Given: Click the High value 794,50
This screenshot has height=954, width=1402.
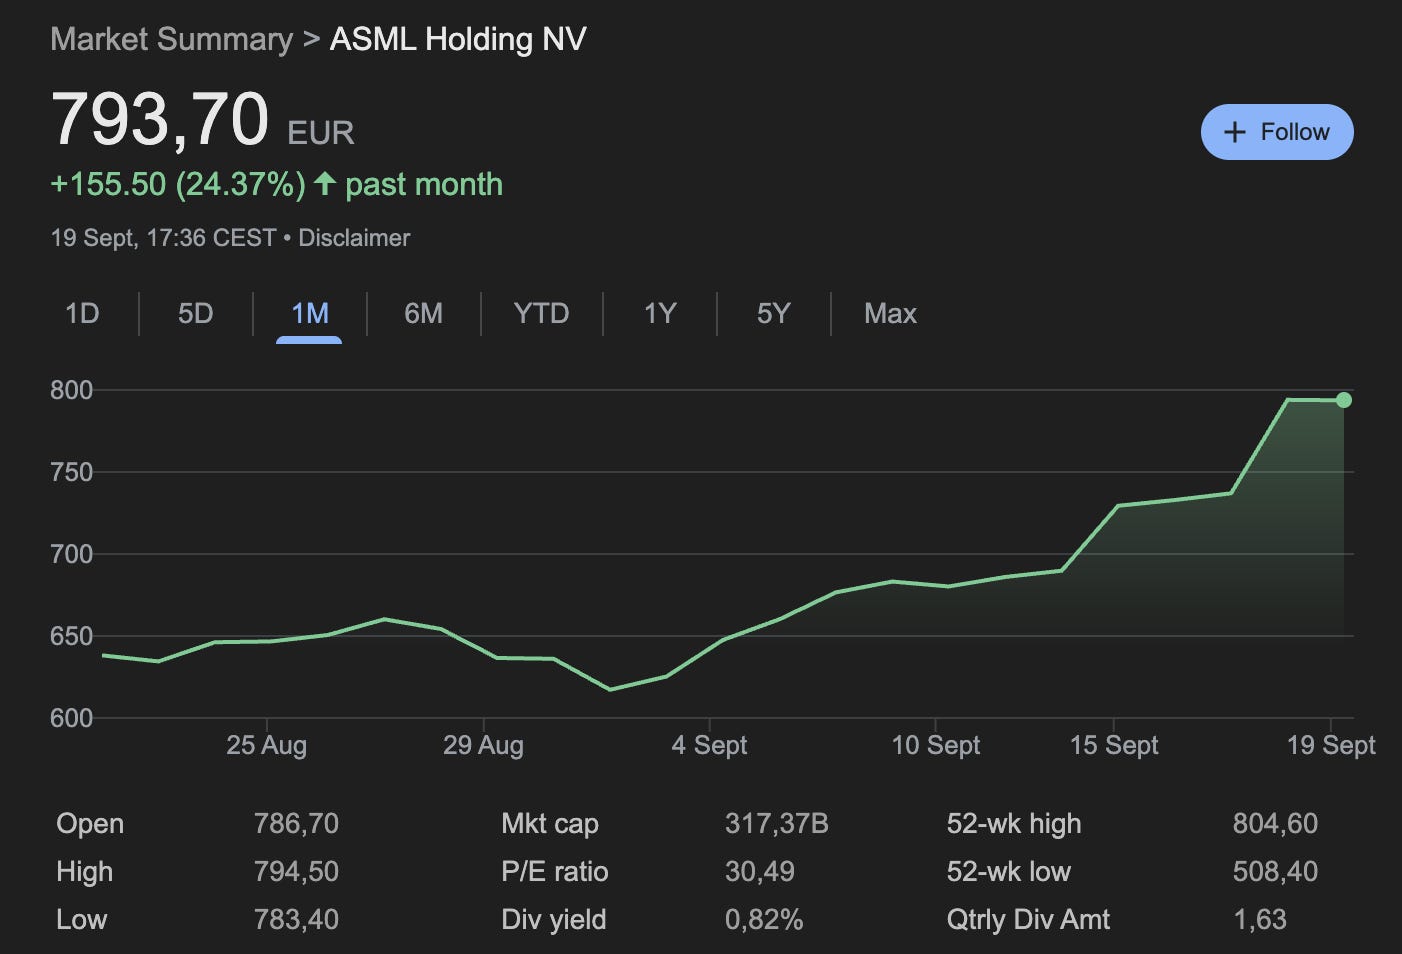Looking at the screenshot, I should [296, 872].
